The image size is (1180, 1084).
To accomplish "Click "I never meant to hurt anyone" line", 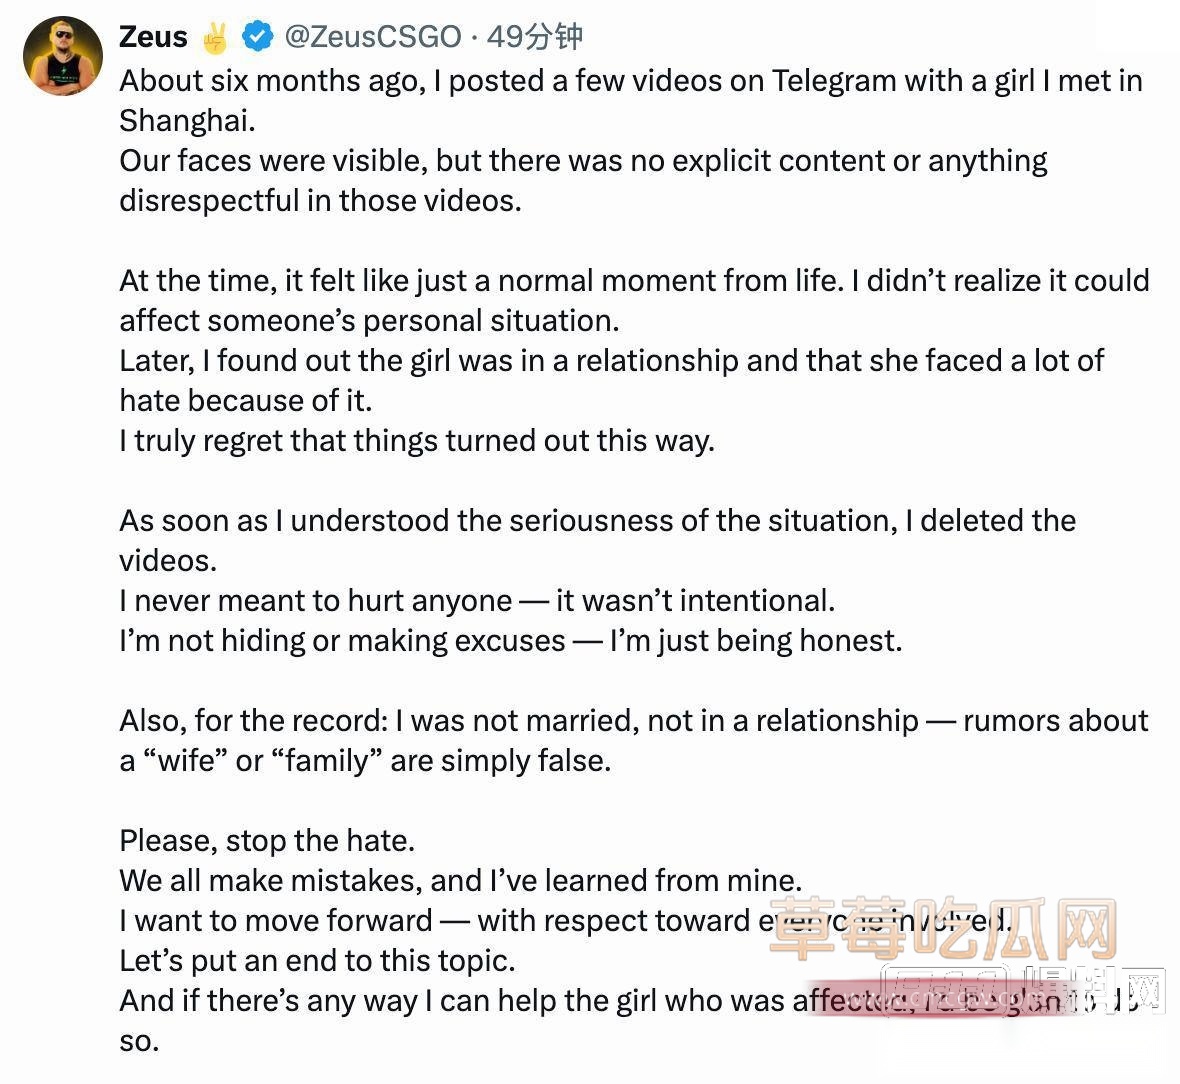I will click(x=477, y=601).
